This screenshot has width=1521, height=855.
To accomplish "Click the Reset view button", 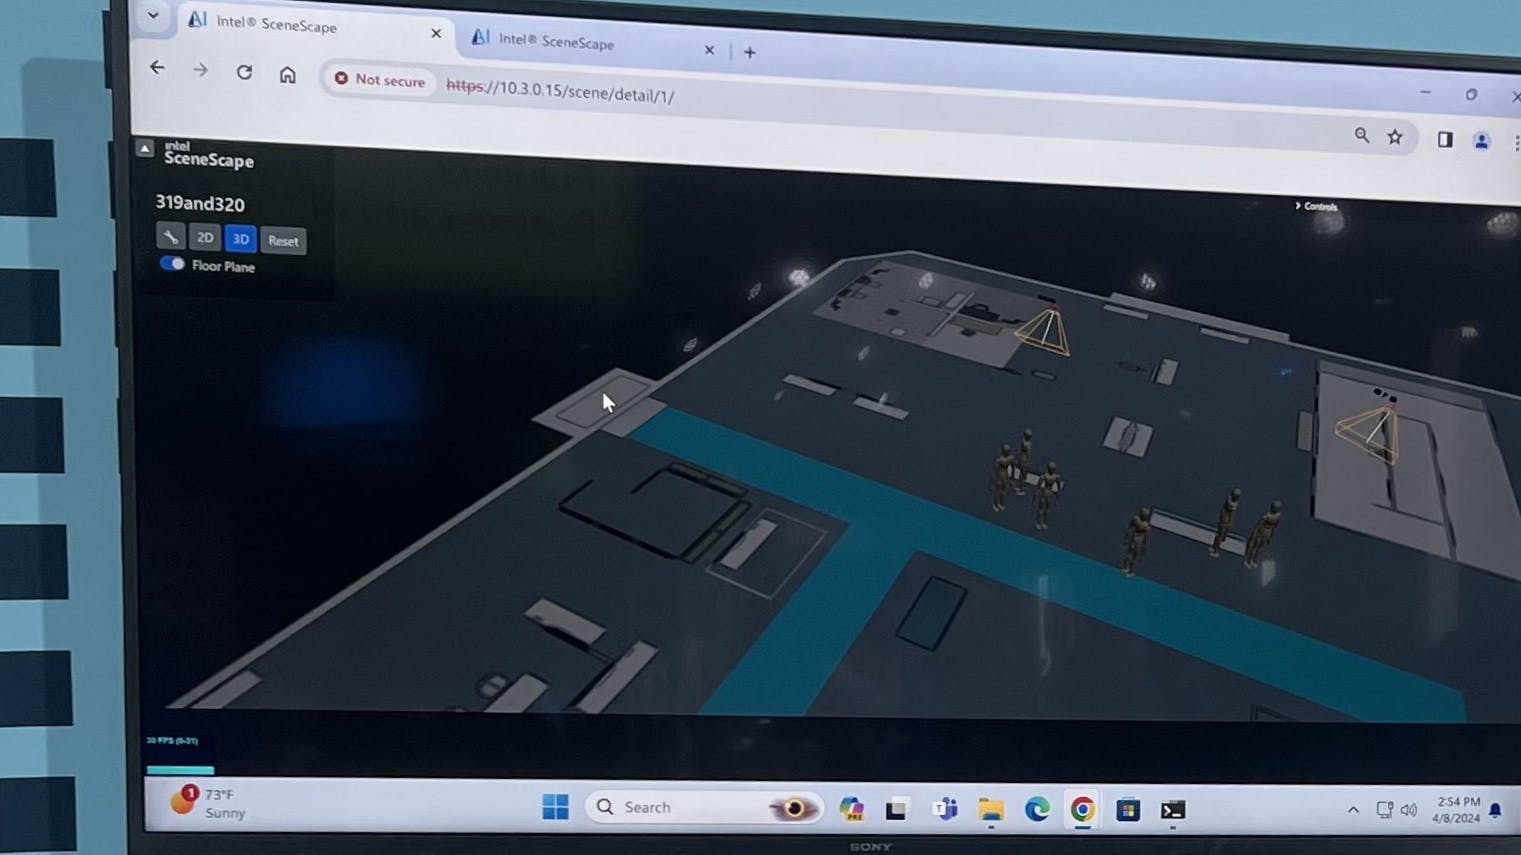I will [x=283, y=240].
